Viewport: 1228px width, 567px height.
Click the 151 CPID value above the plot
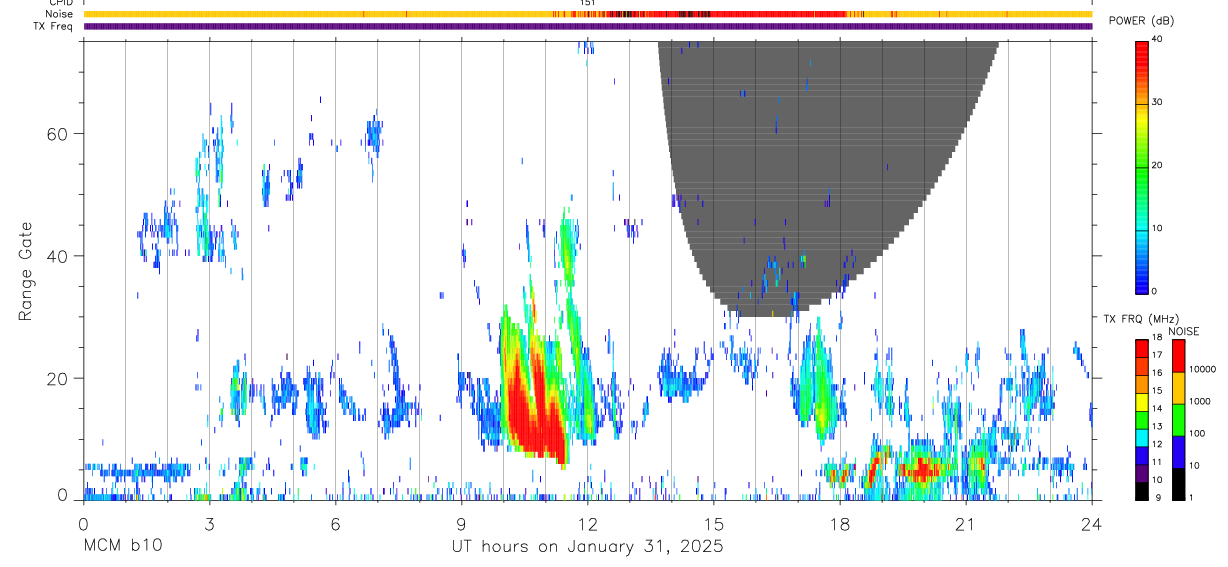588,3
